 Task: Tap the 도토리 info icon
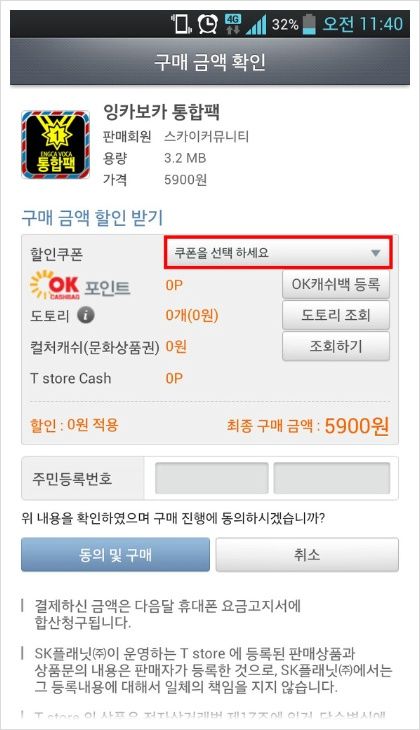point(86,315)
